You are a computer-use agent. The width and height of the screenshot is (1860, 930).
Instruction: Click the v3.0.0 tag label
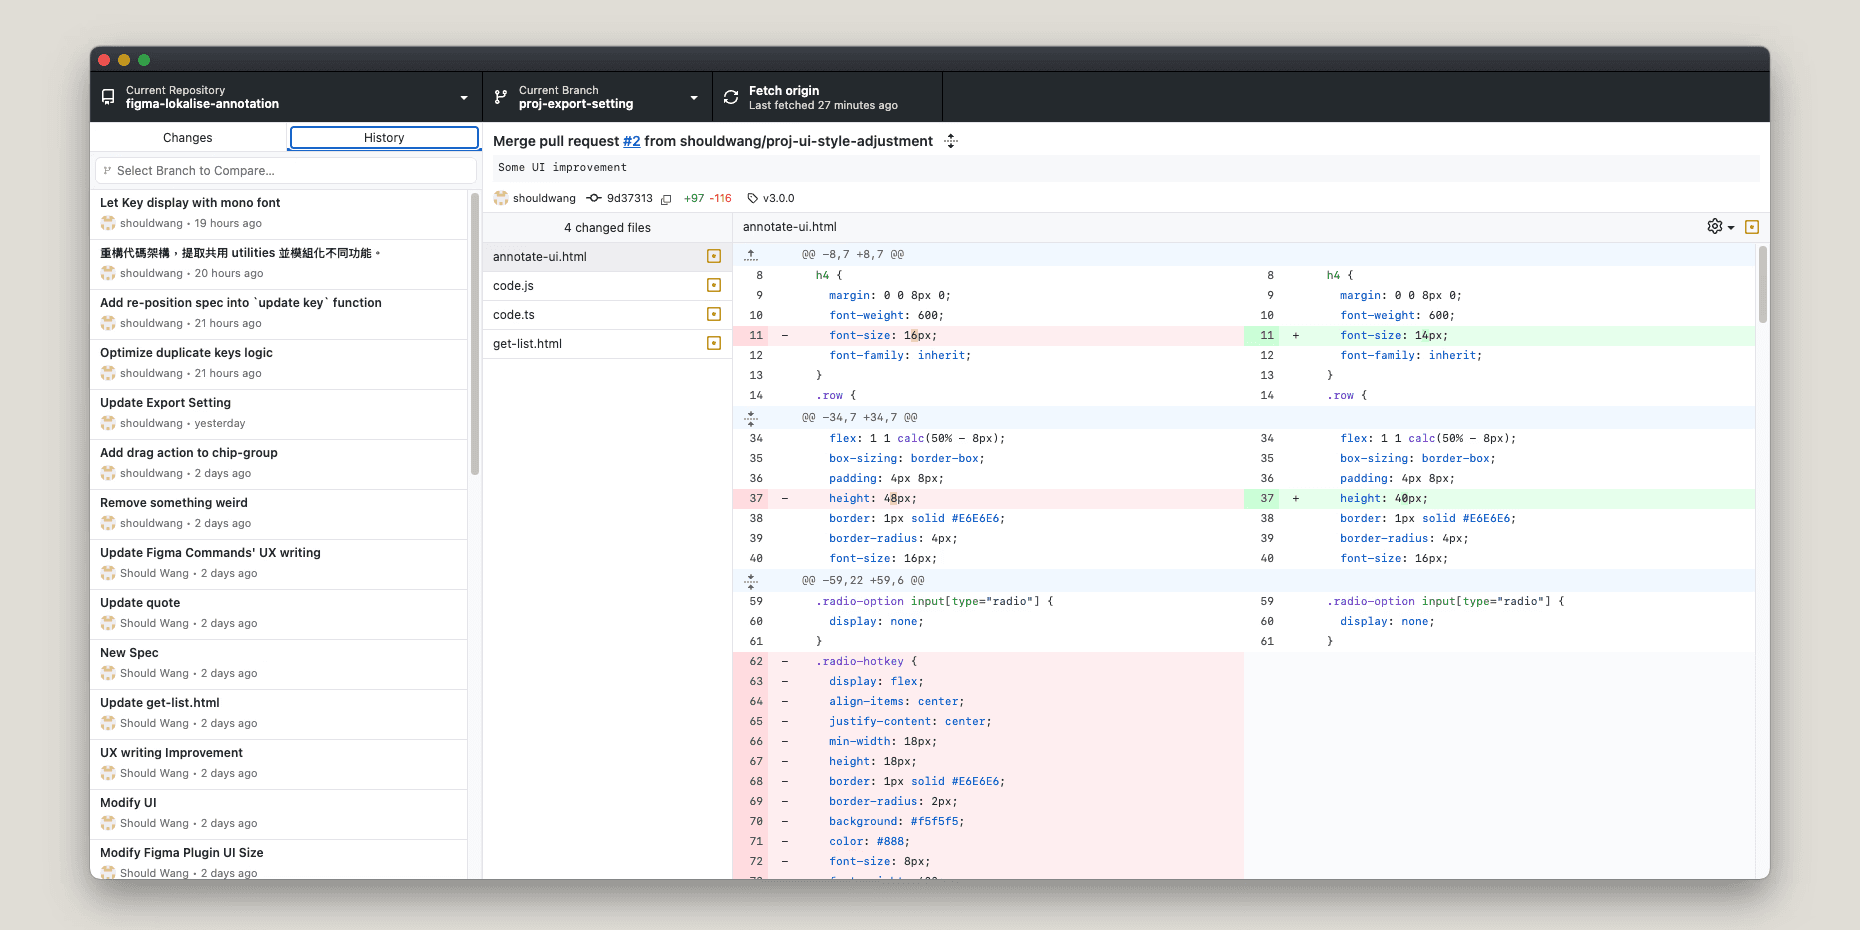click(x=779, y=198)
